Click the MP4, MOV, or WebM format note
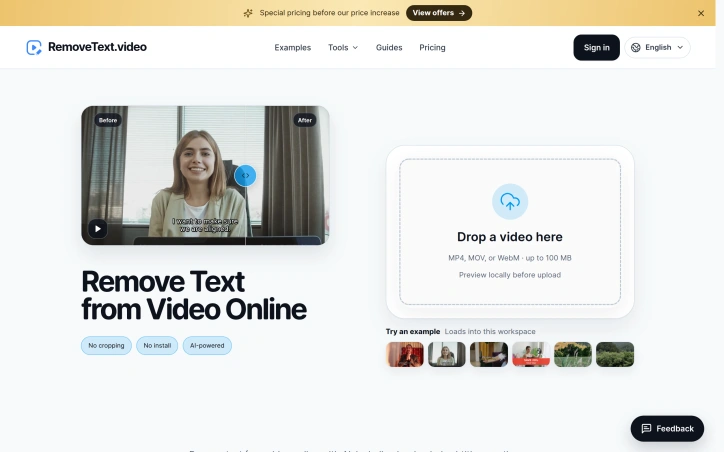 click(x=510, y=258)
